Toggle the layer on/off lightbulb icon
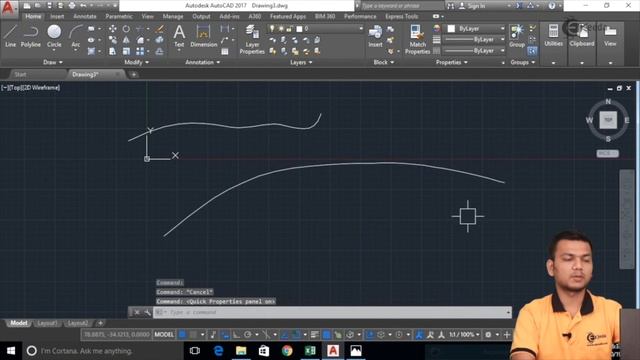 272,29
